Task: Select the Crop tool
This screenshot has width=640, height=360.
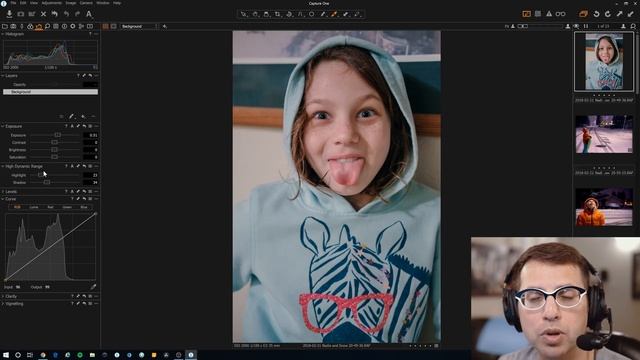Action: (x=278, y=14)
